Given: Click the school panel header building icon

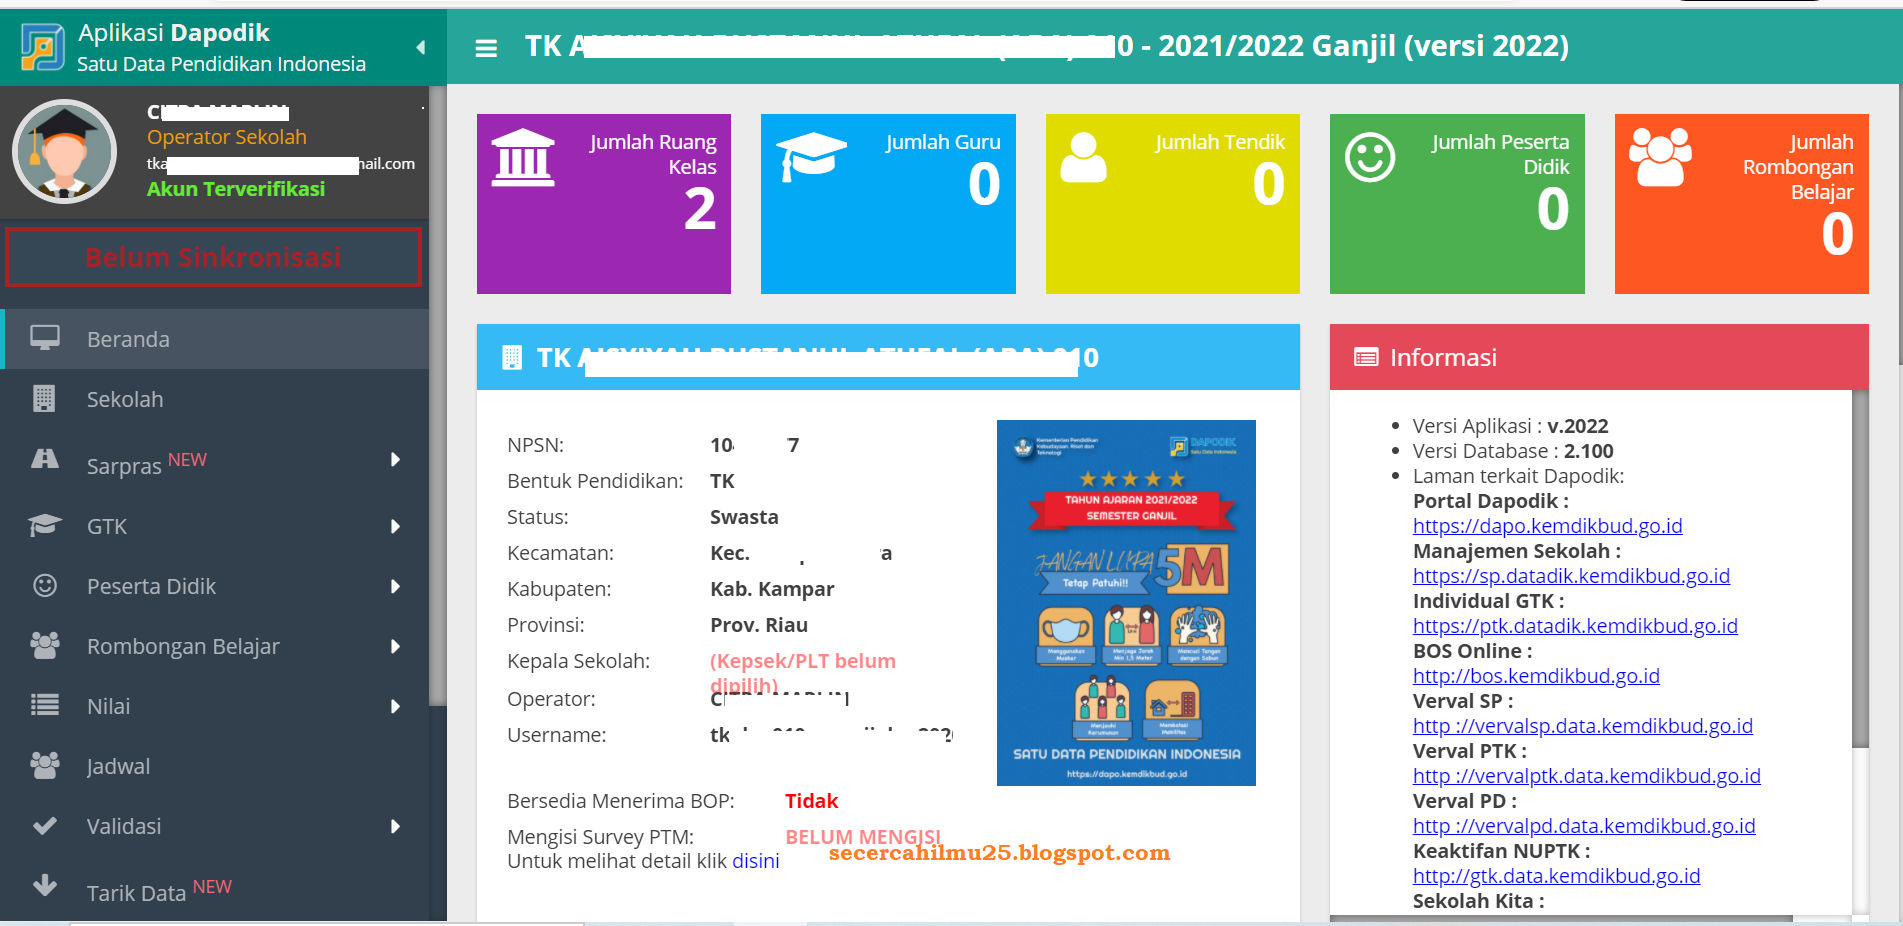Looking at the screenshot, I should click(x=512, y=357).
